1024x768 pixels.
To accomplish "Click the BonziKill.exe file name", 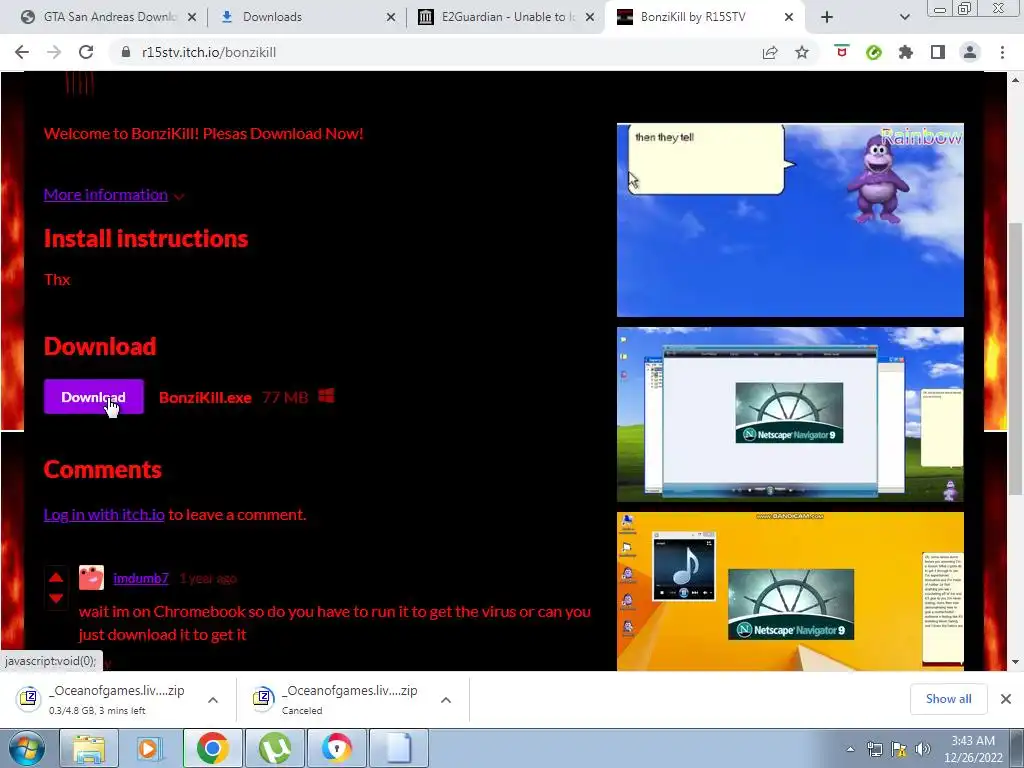I will (x=205, y=397).
